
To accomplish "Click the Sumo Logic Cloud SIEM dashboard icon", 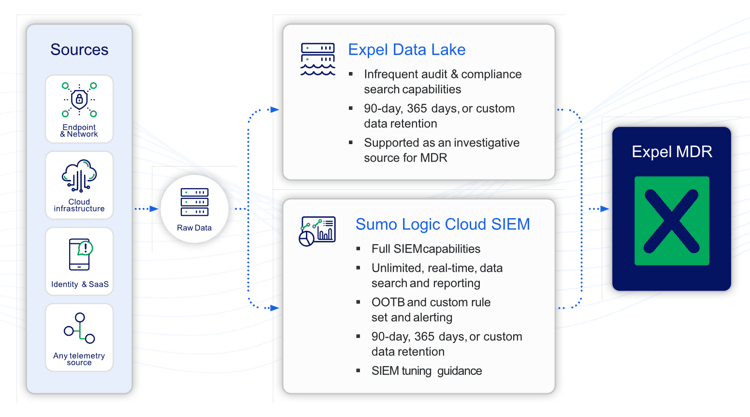I will tap(317, 231).
